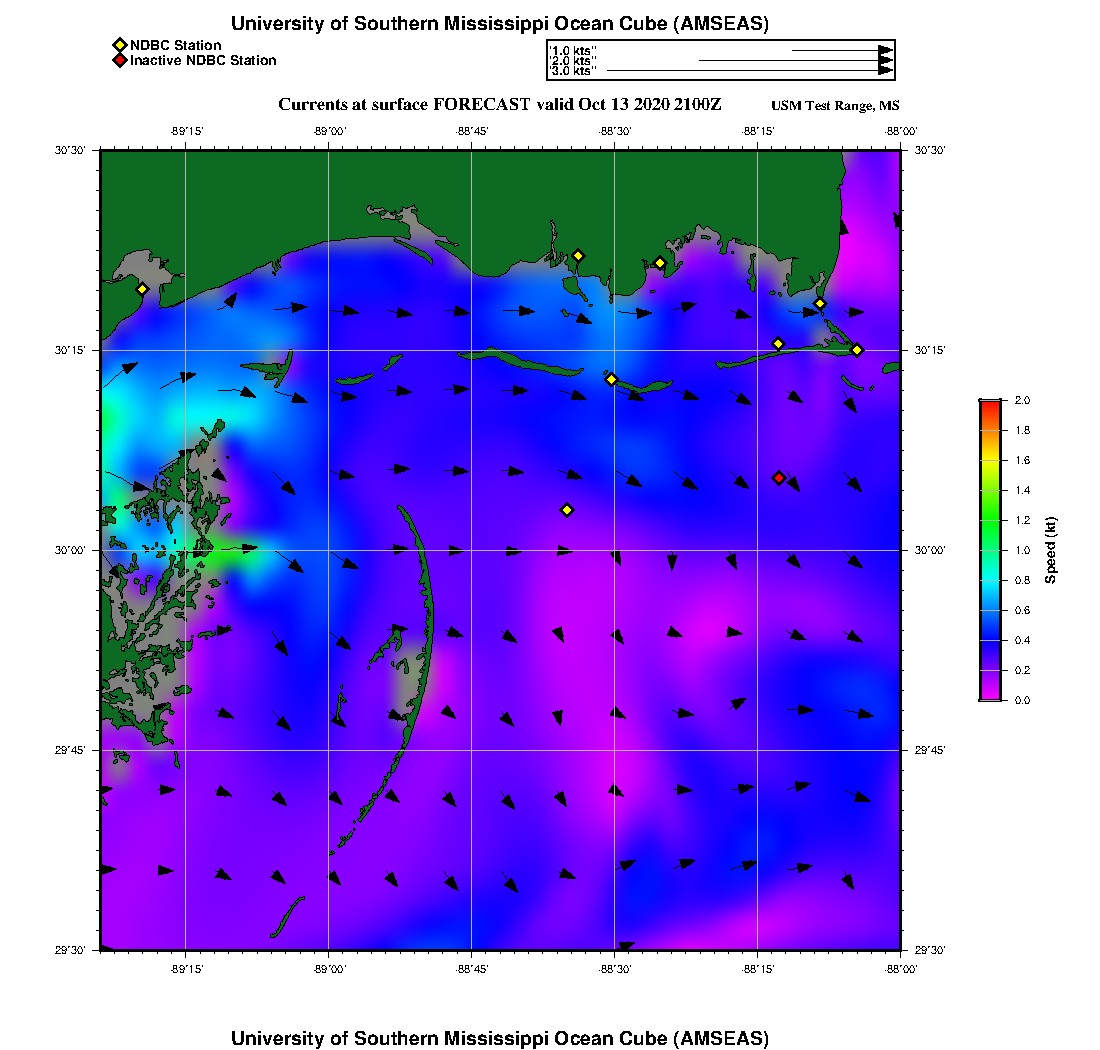Click the 'Speed (kt)' color bar label
The height and width of the screenshot is (1050, 1100).
1050,550
